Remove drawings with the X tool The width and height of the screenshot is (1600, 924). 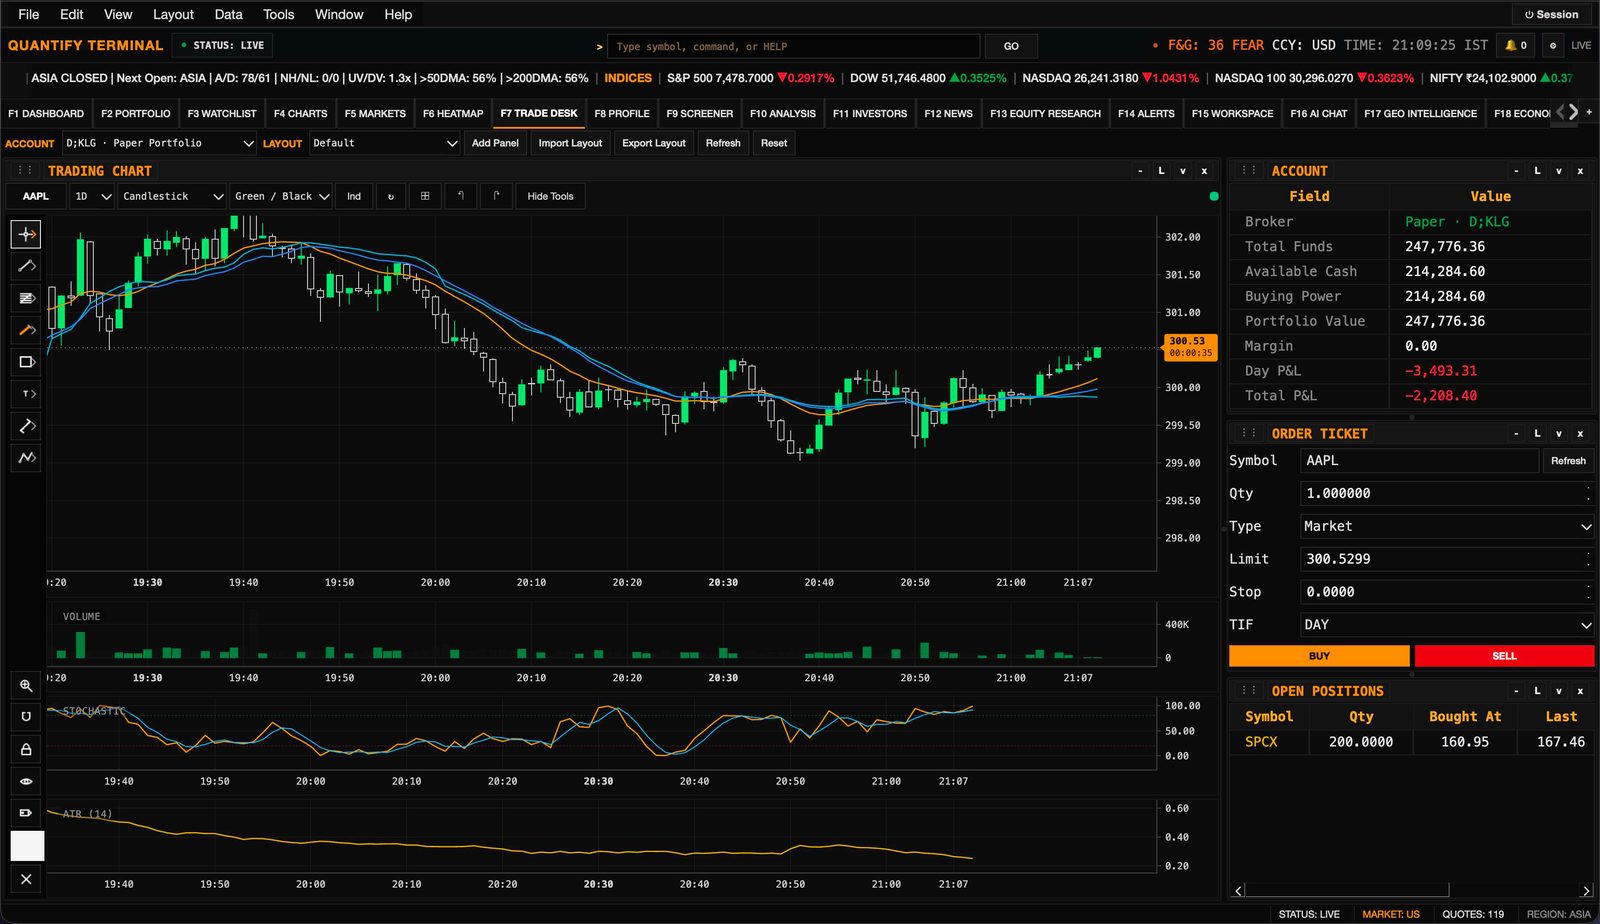[x=26, y=879]
